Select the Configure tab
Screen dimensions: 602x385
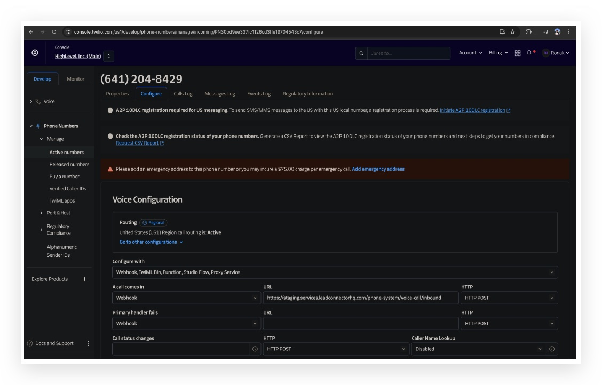pos(151,94)
